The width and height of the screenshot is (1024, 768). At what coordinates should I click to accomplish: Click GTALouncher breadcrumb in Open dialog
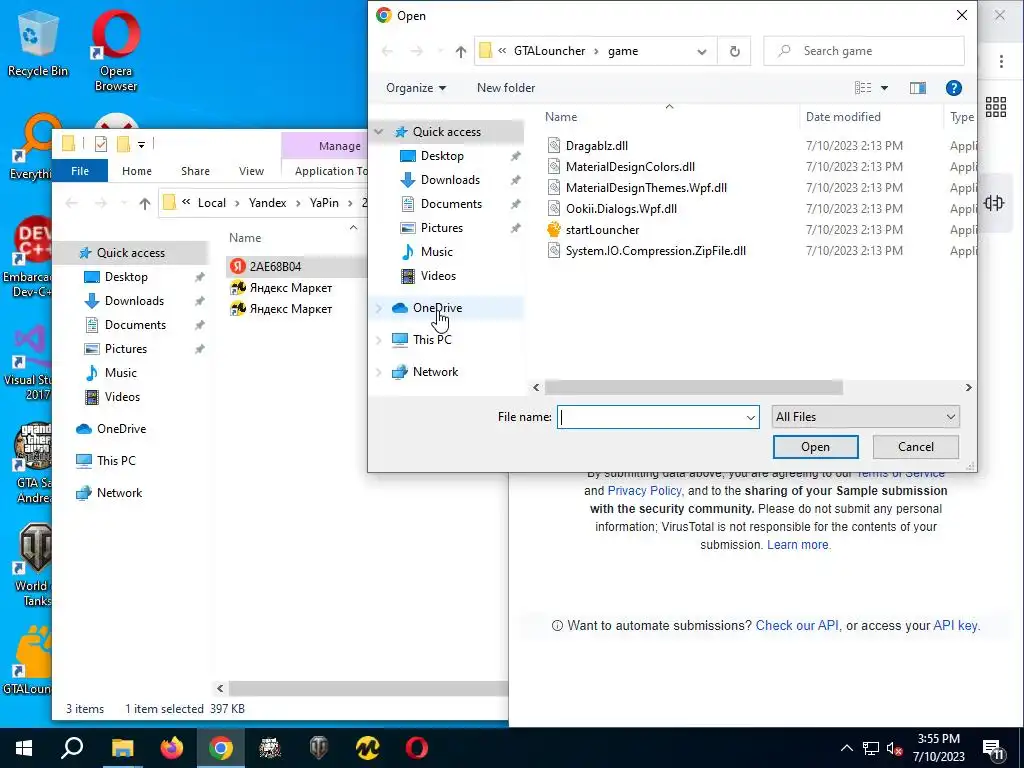[549, 51]
